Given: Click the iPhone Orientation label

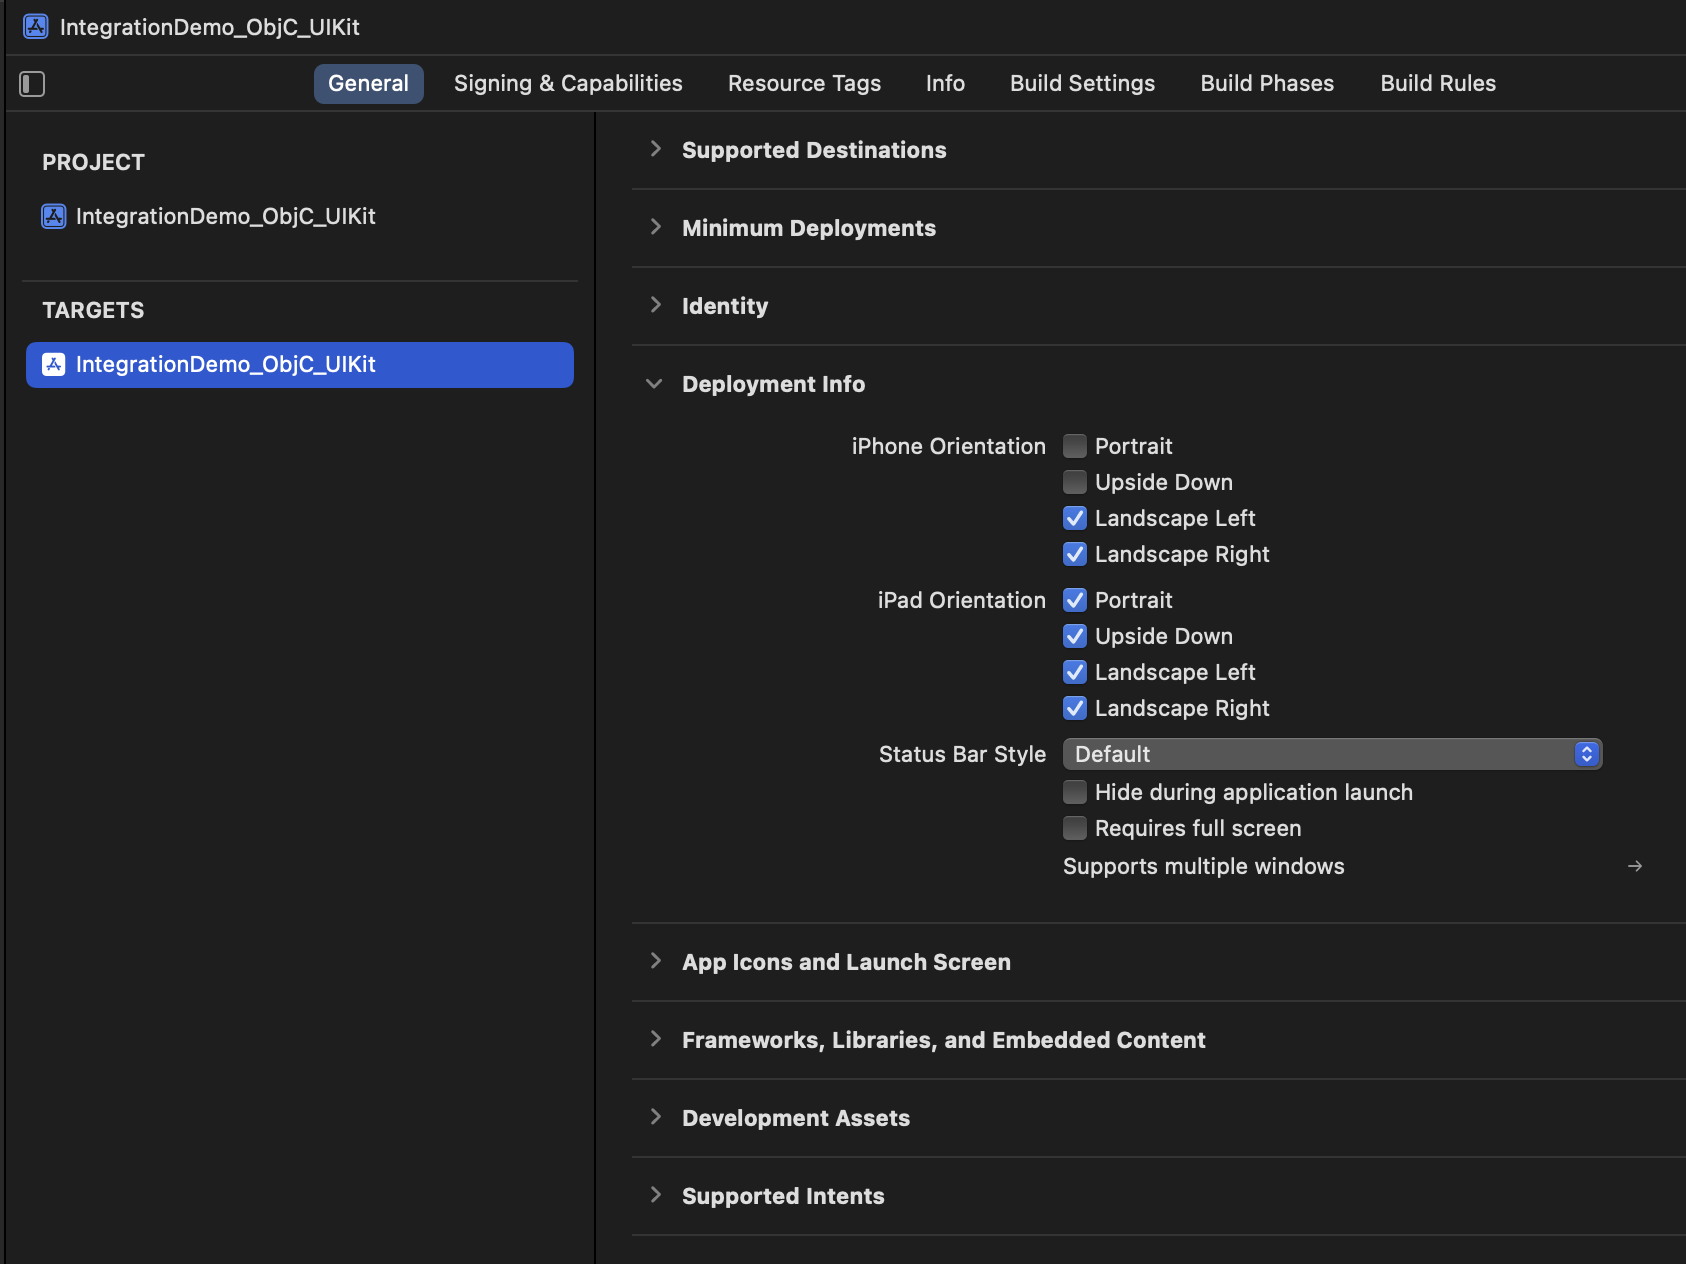Looking at the screenshot, I should tap(948, 446).
